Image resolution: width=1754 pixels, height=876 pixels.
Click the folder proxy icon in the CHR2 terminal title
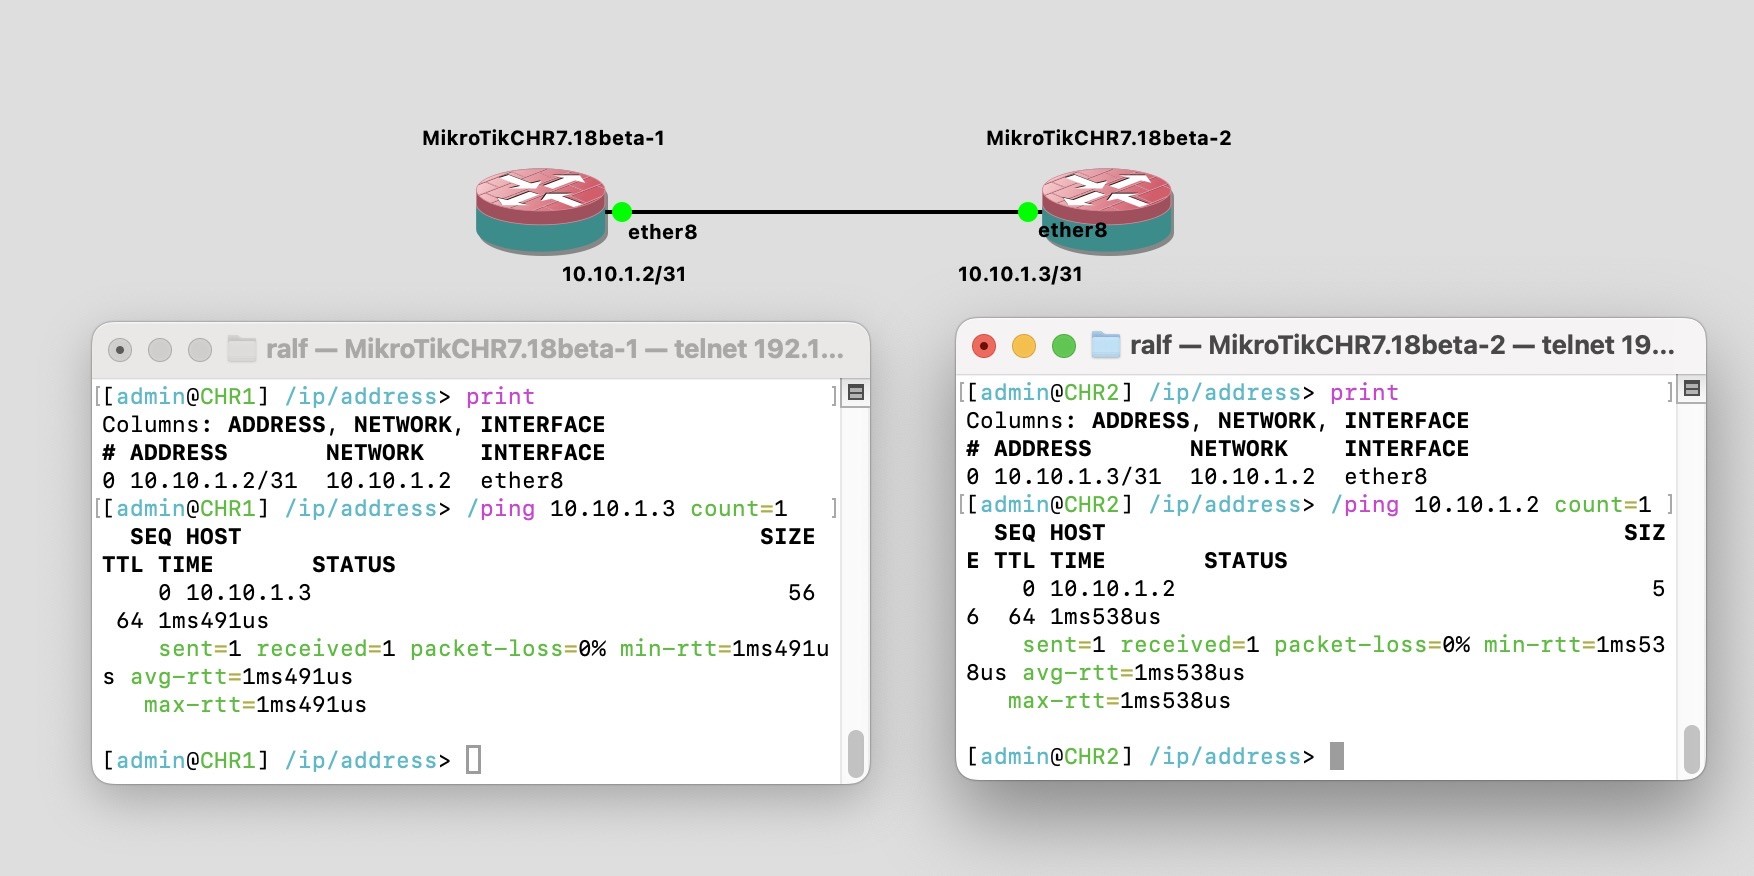pos(1105,345)
